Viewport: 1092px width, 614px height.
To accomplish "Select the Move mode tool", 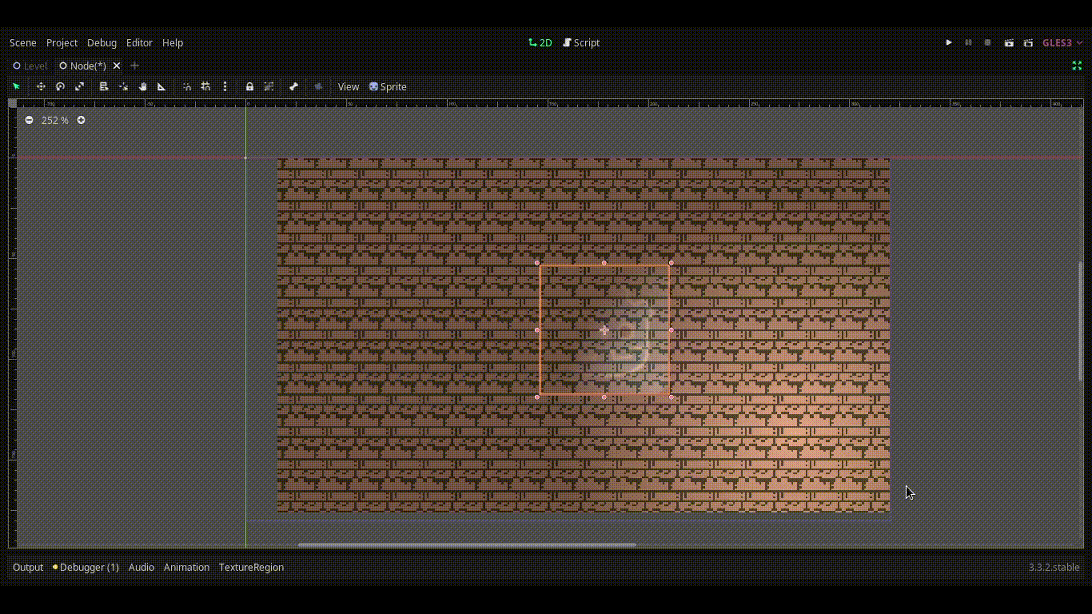I will pos(41,87).
